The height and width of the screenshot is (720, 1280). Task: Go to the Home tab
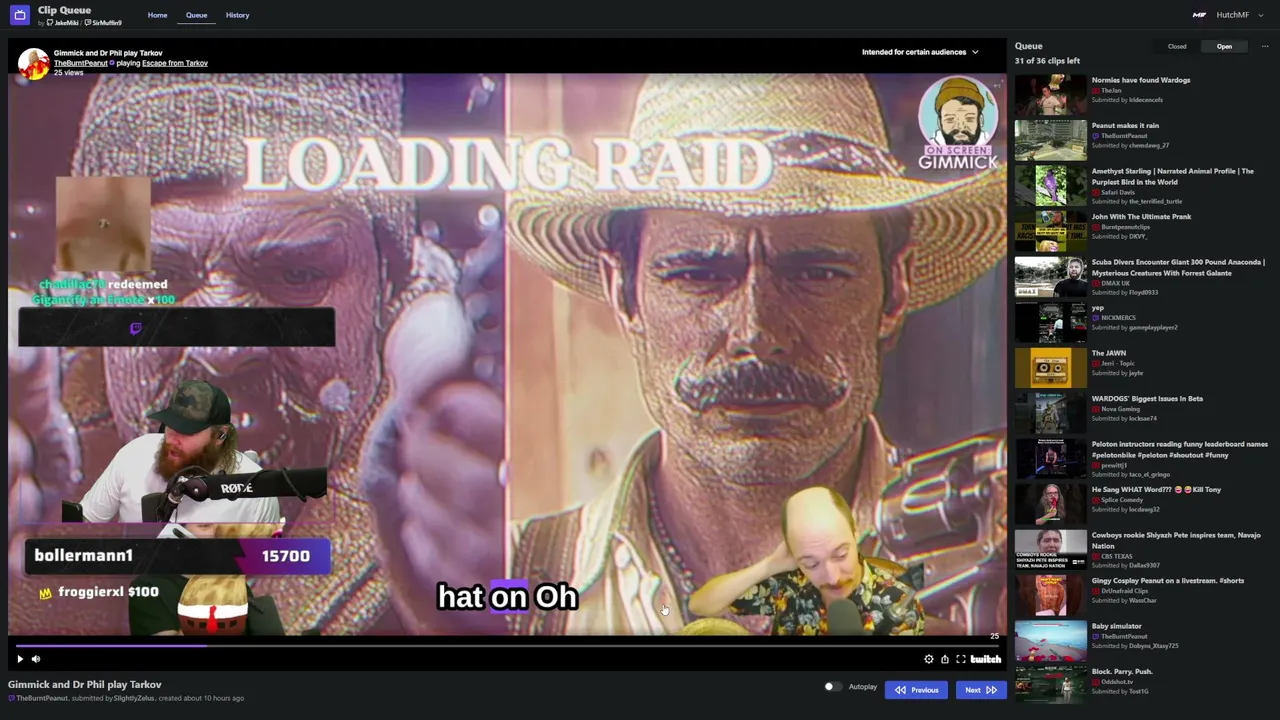[157, 15]
